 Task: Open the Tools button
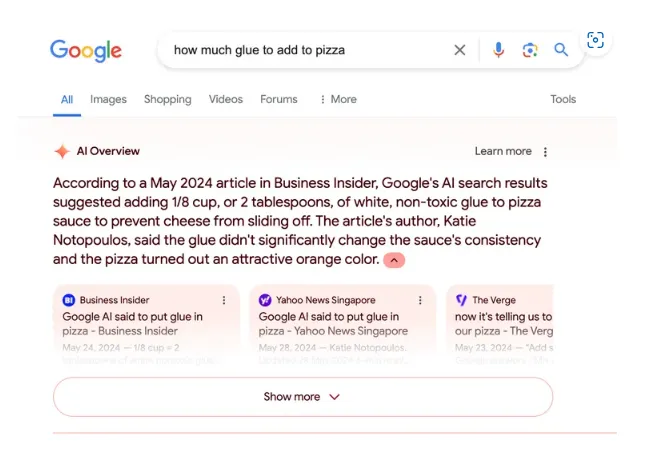563,99
